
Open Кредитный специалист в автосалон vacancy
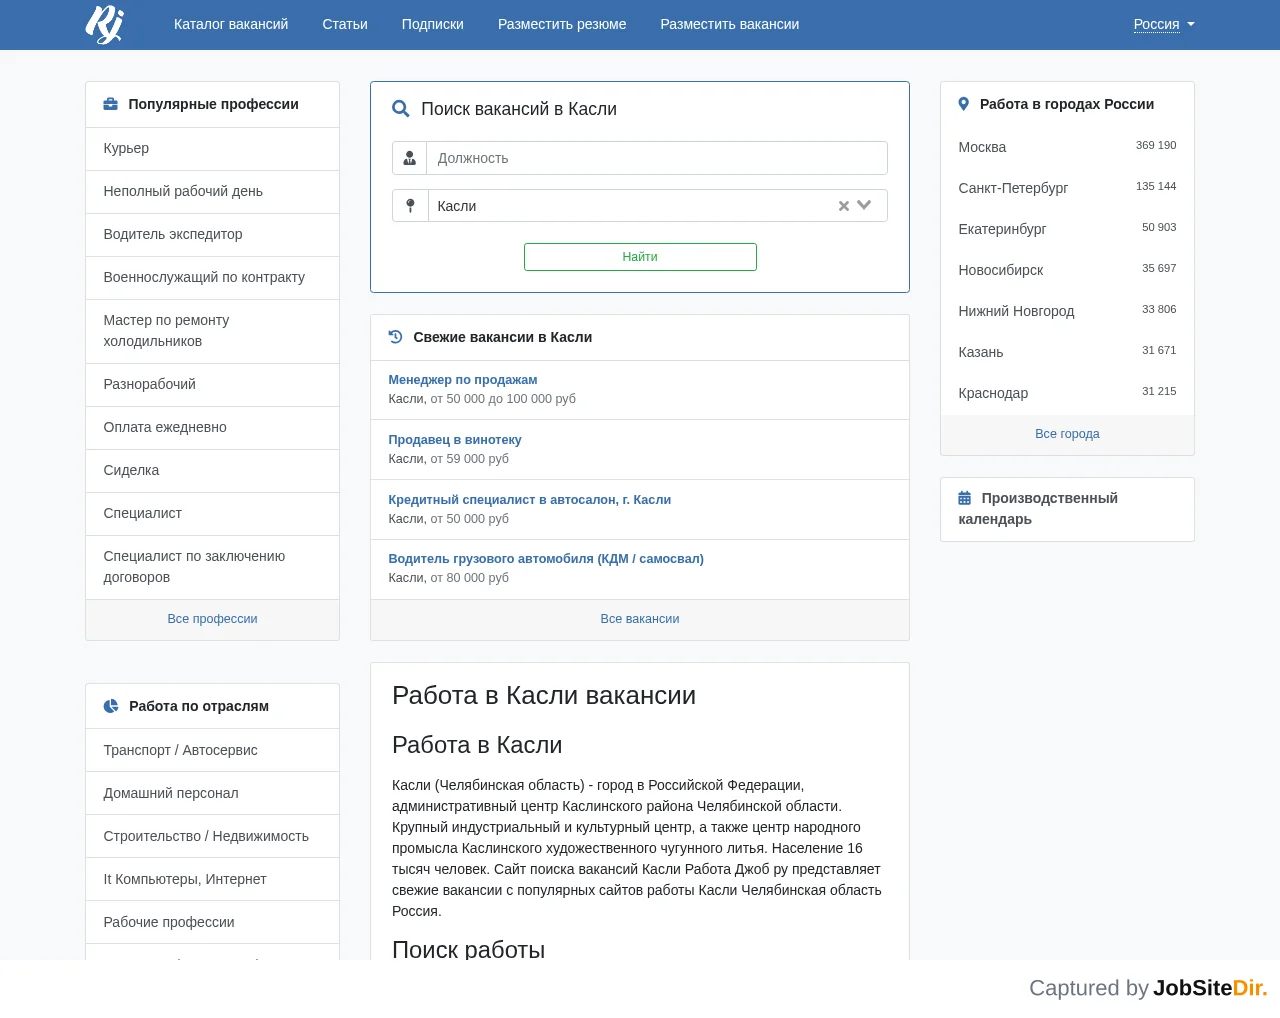point(530,500)
